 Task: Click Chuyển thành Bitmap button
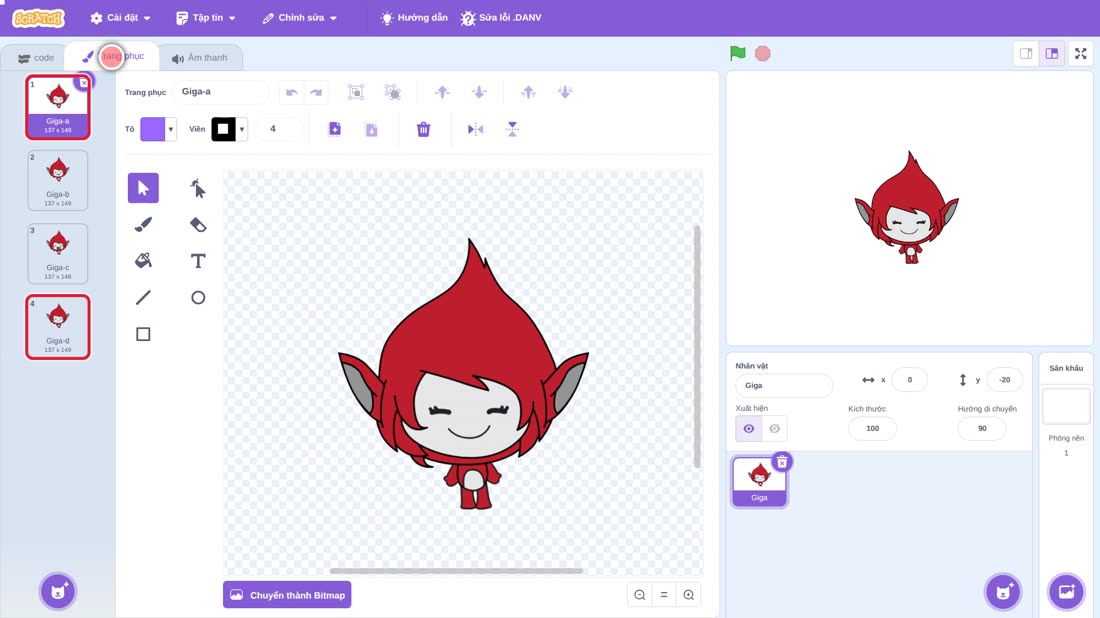(x=287, y=595)
